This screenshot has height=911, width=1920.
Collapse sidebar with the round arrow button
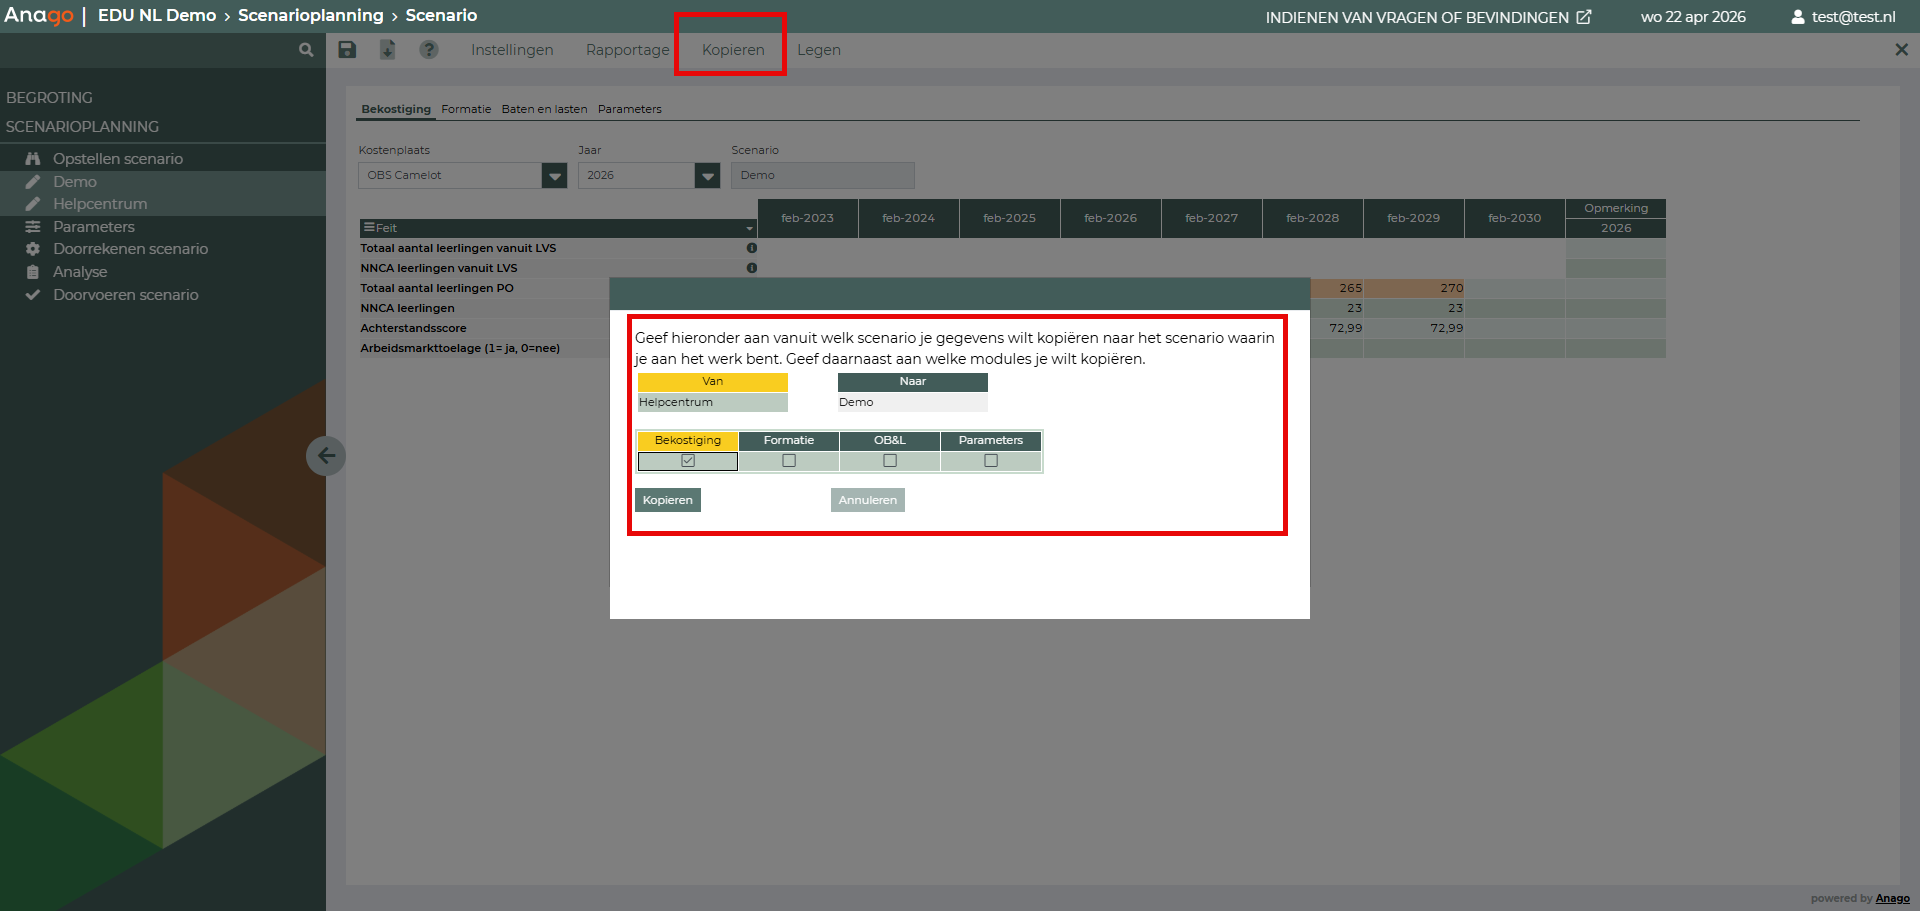326,456
